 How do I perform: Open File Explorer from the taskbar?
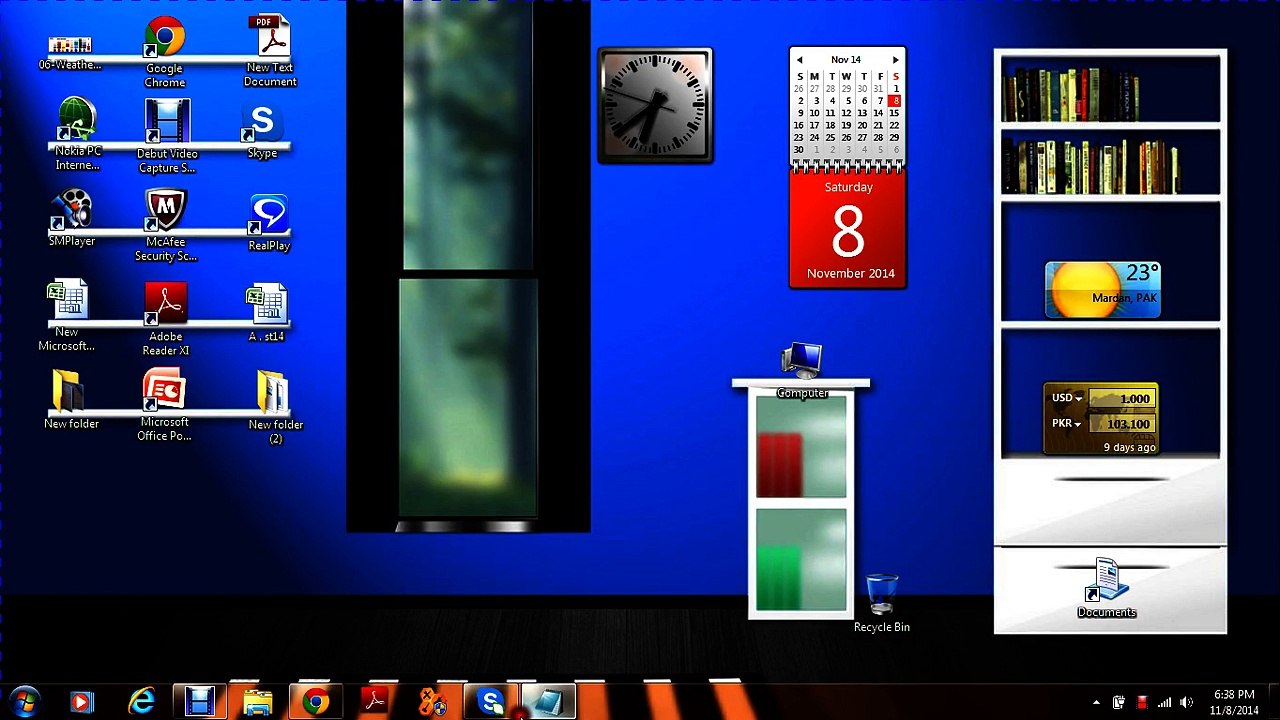click(x=258, y=702)
